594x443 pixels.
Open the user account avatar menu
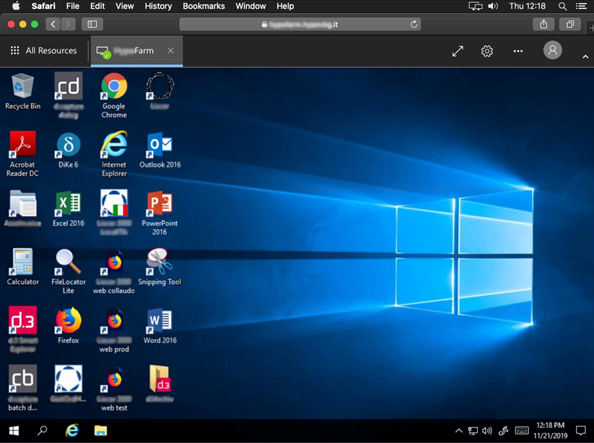click(553, 50)
